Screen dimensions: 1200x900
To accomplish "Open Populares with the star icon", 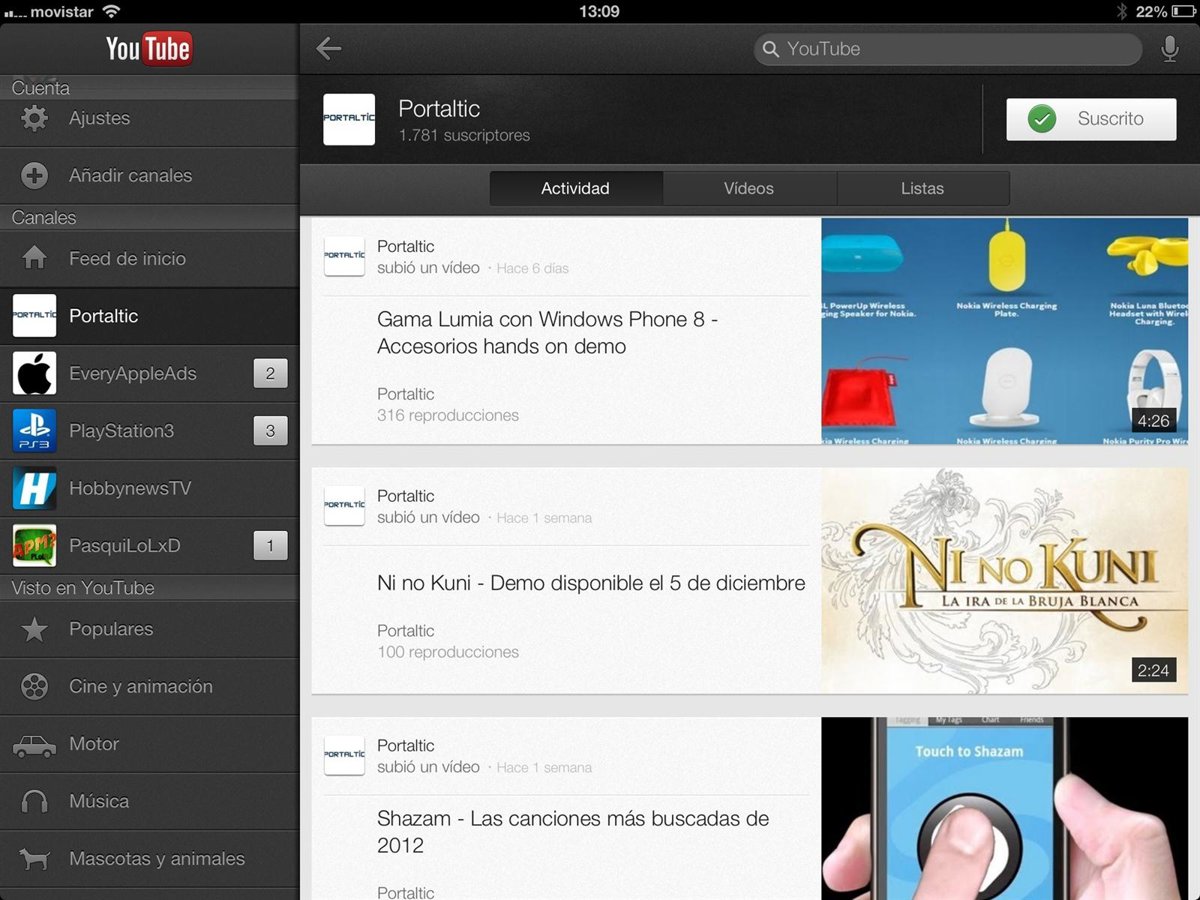I will pyautogui.click(x=35, y=629).
